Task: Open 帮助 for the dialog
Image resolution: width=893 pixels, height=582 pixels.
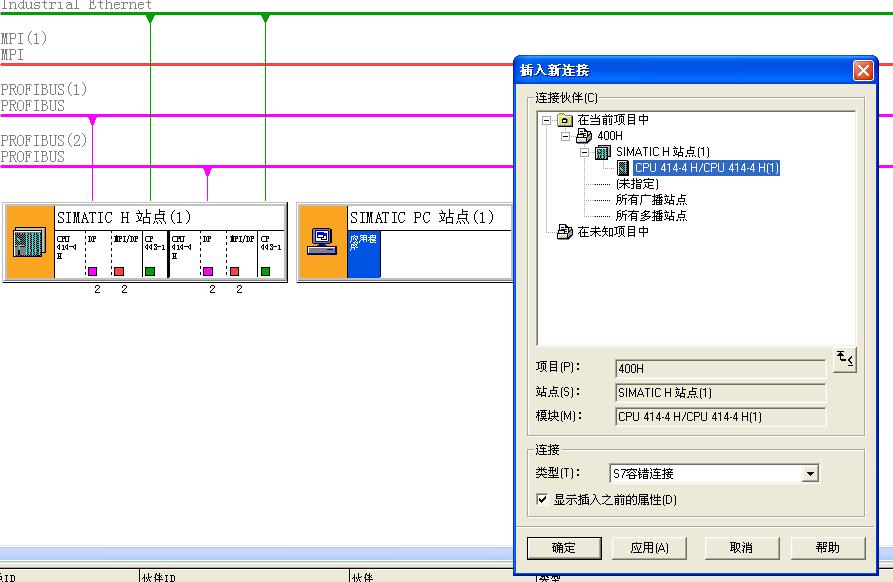Action: [x=828, y=548]
